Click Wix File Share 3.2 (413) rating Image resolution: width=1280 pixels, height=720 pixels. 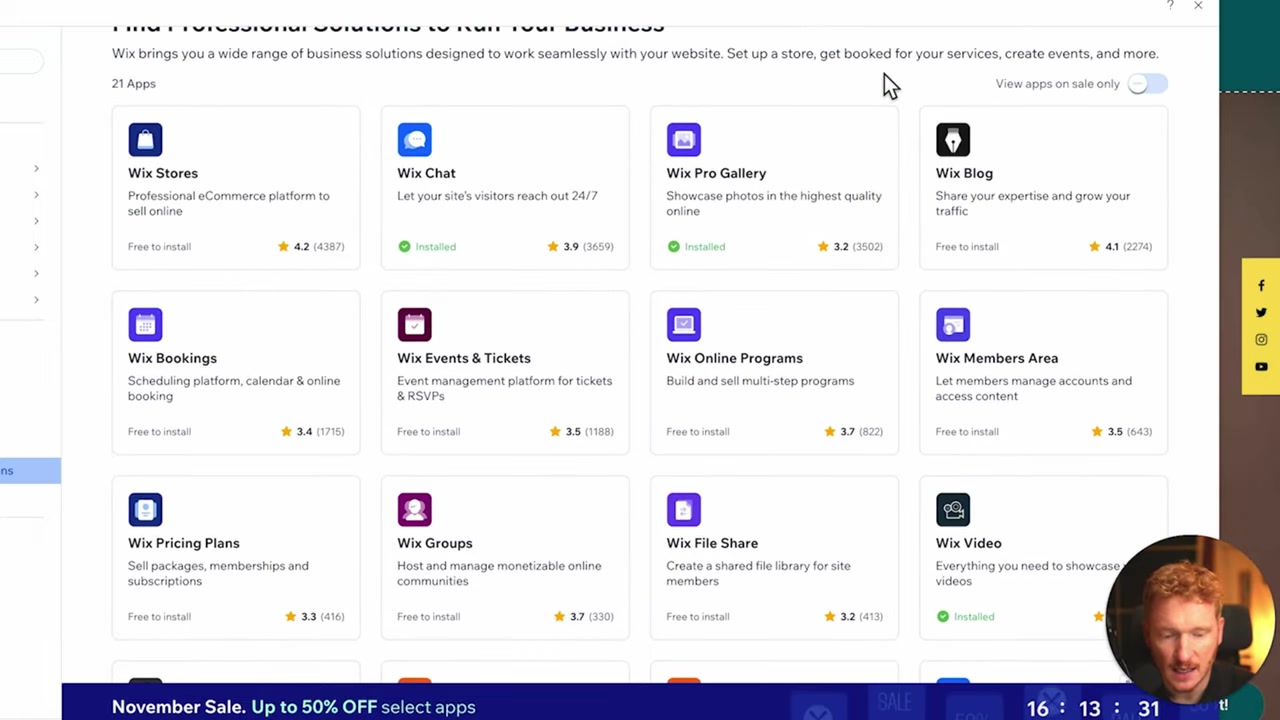[x=853, y=616]
